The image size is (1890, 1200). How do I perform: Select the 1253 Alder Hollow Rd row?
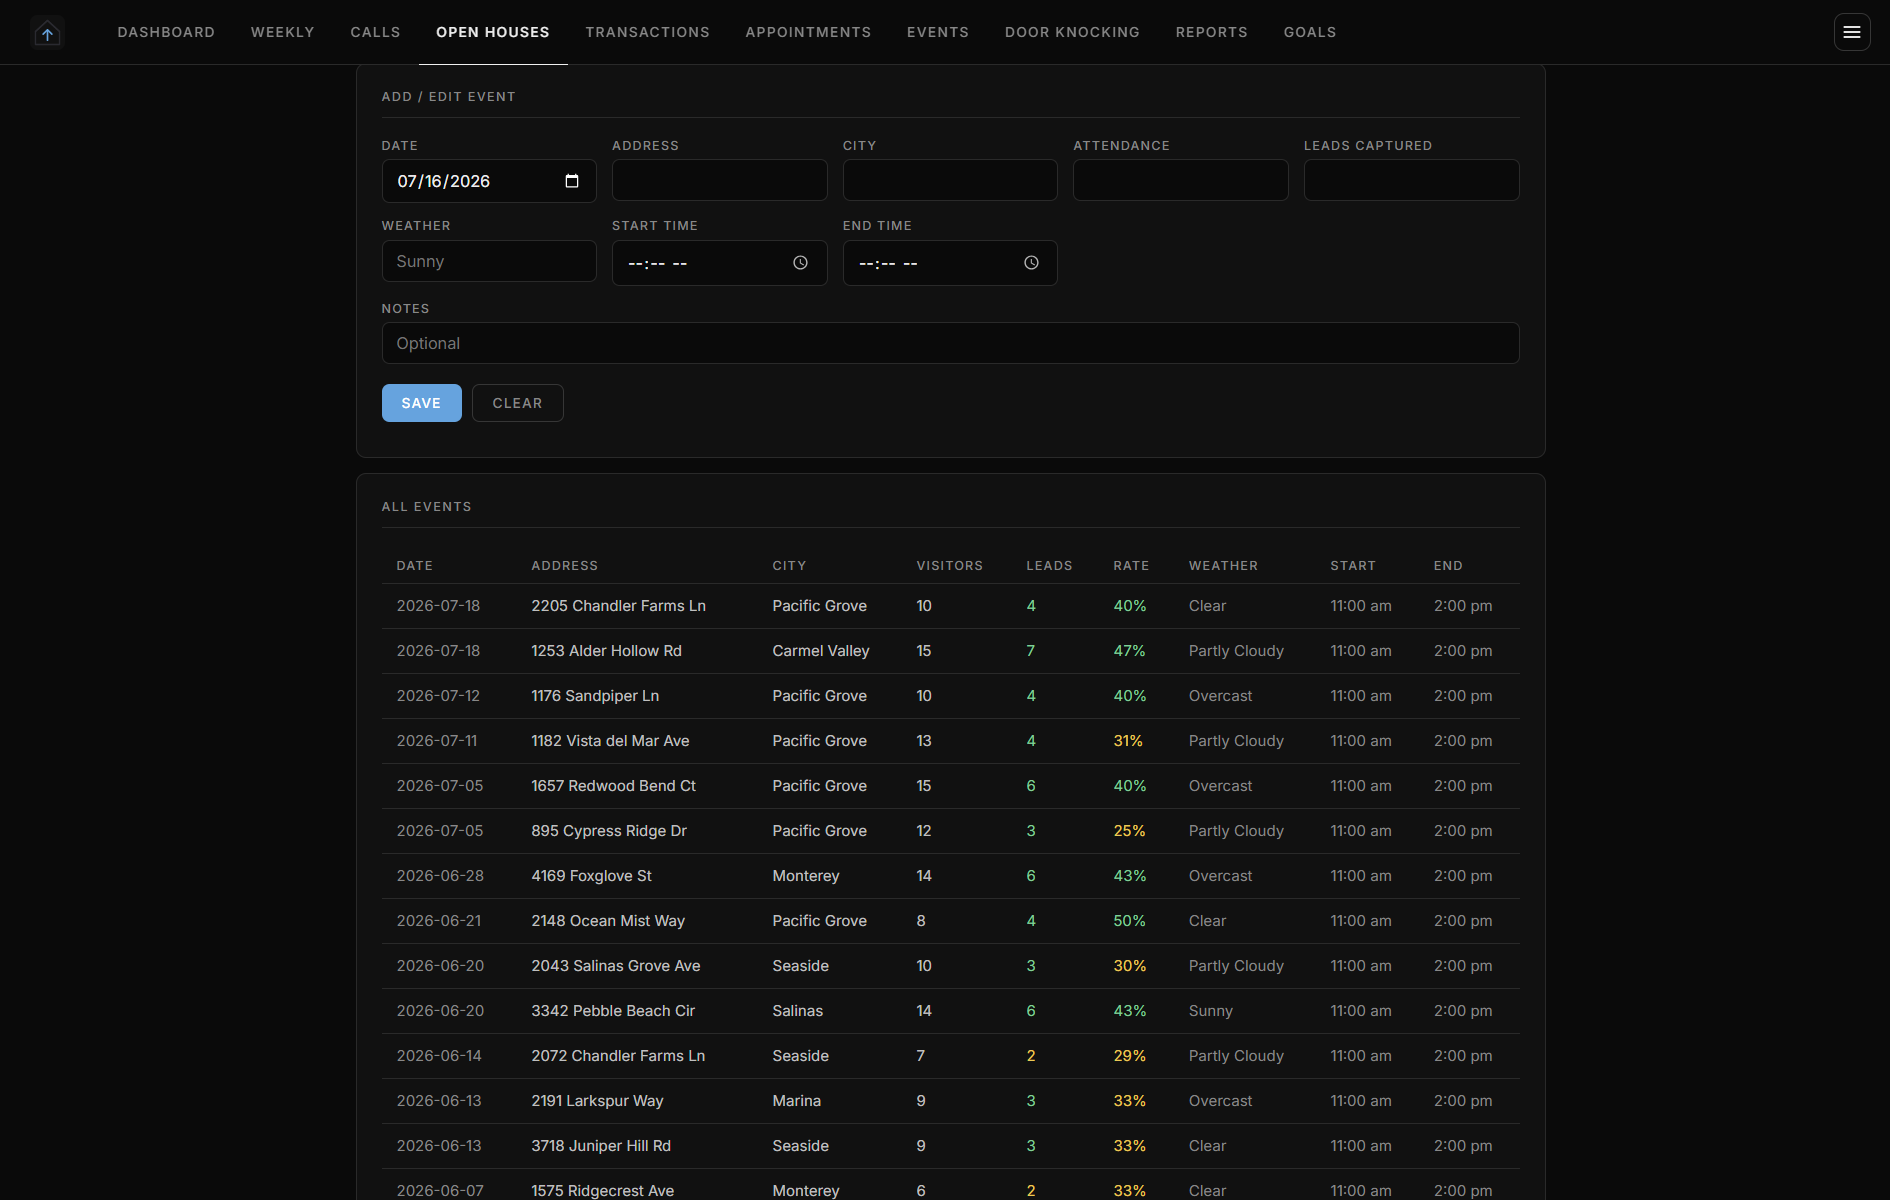point(950,651)
